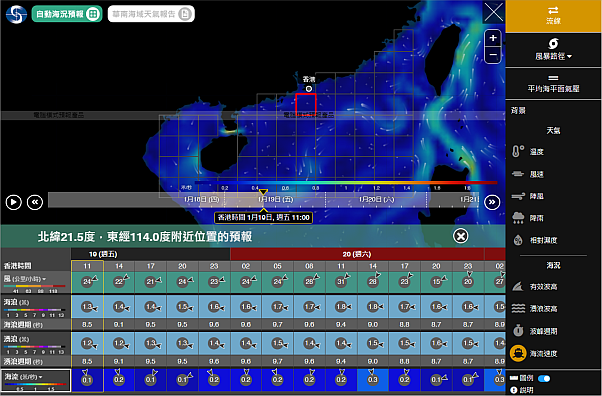The height and width of the screenshot is (396, 602).
Task: Select the 有效波高 significant wave height layer
Action: pos(534,287)
